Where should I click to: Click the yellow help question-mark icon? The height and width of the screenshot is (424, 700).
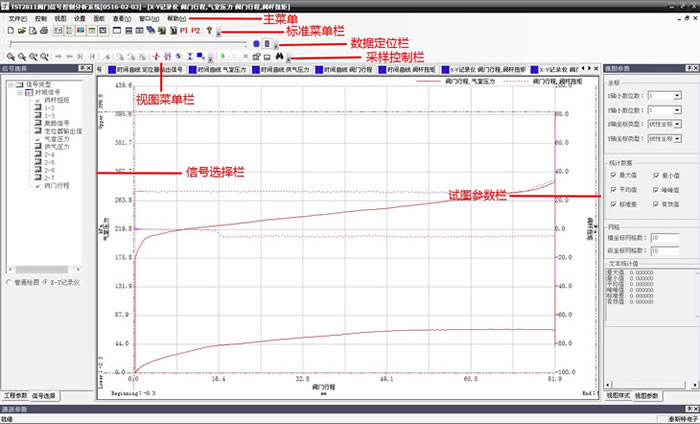[211, 32]
